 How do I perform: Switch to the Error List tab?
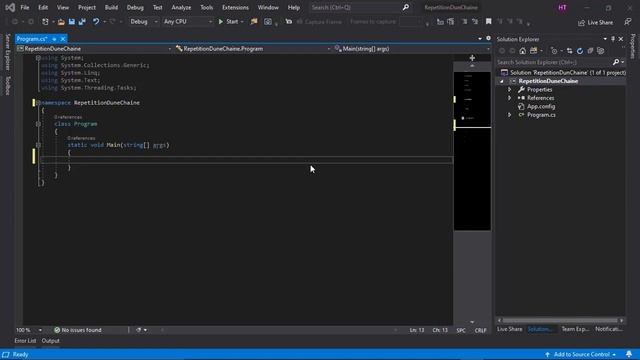pyautogui.click(x=25, y=341)
